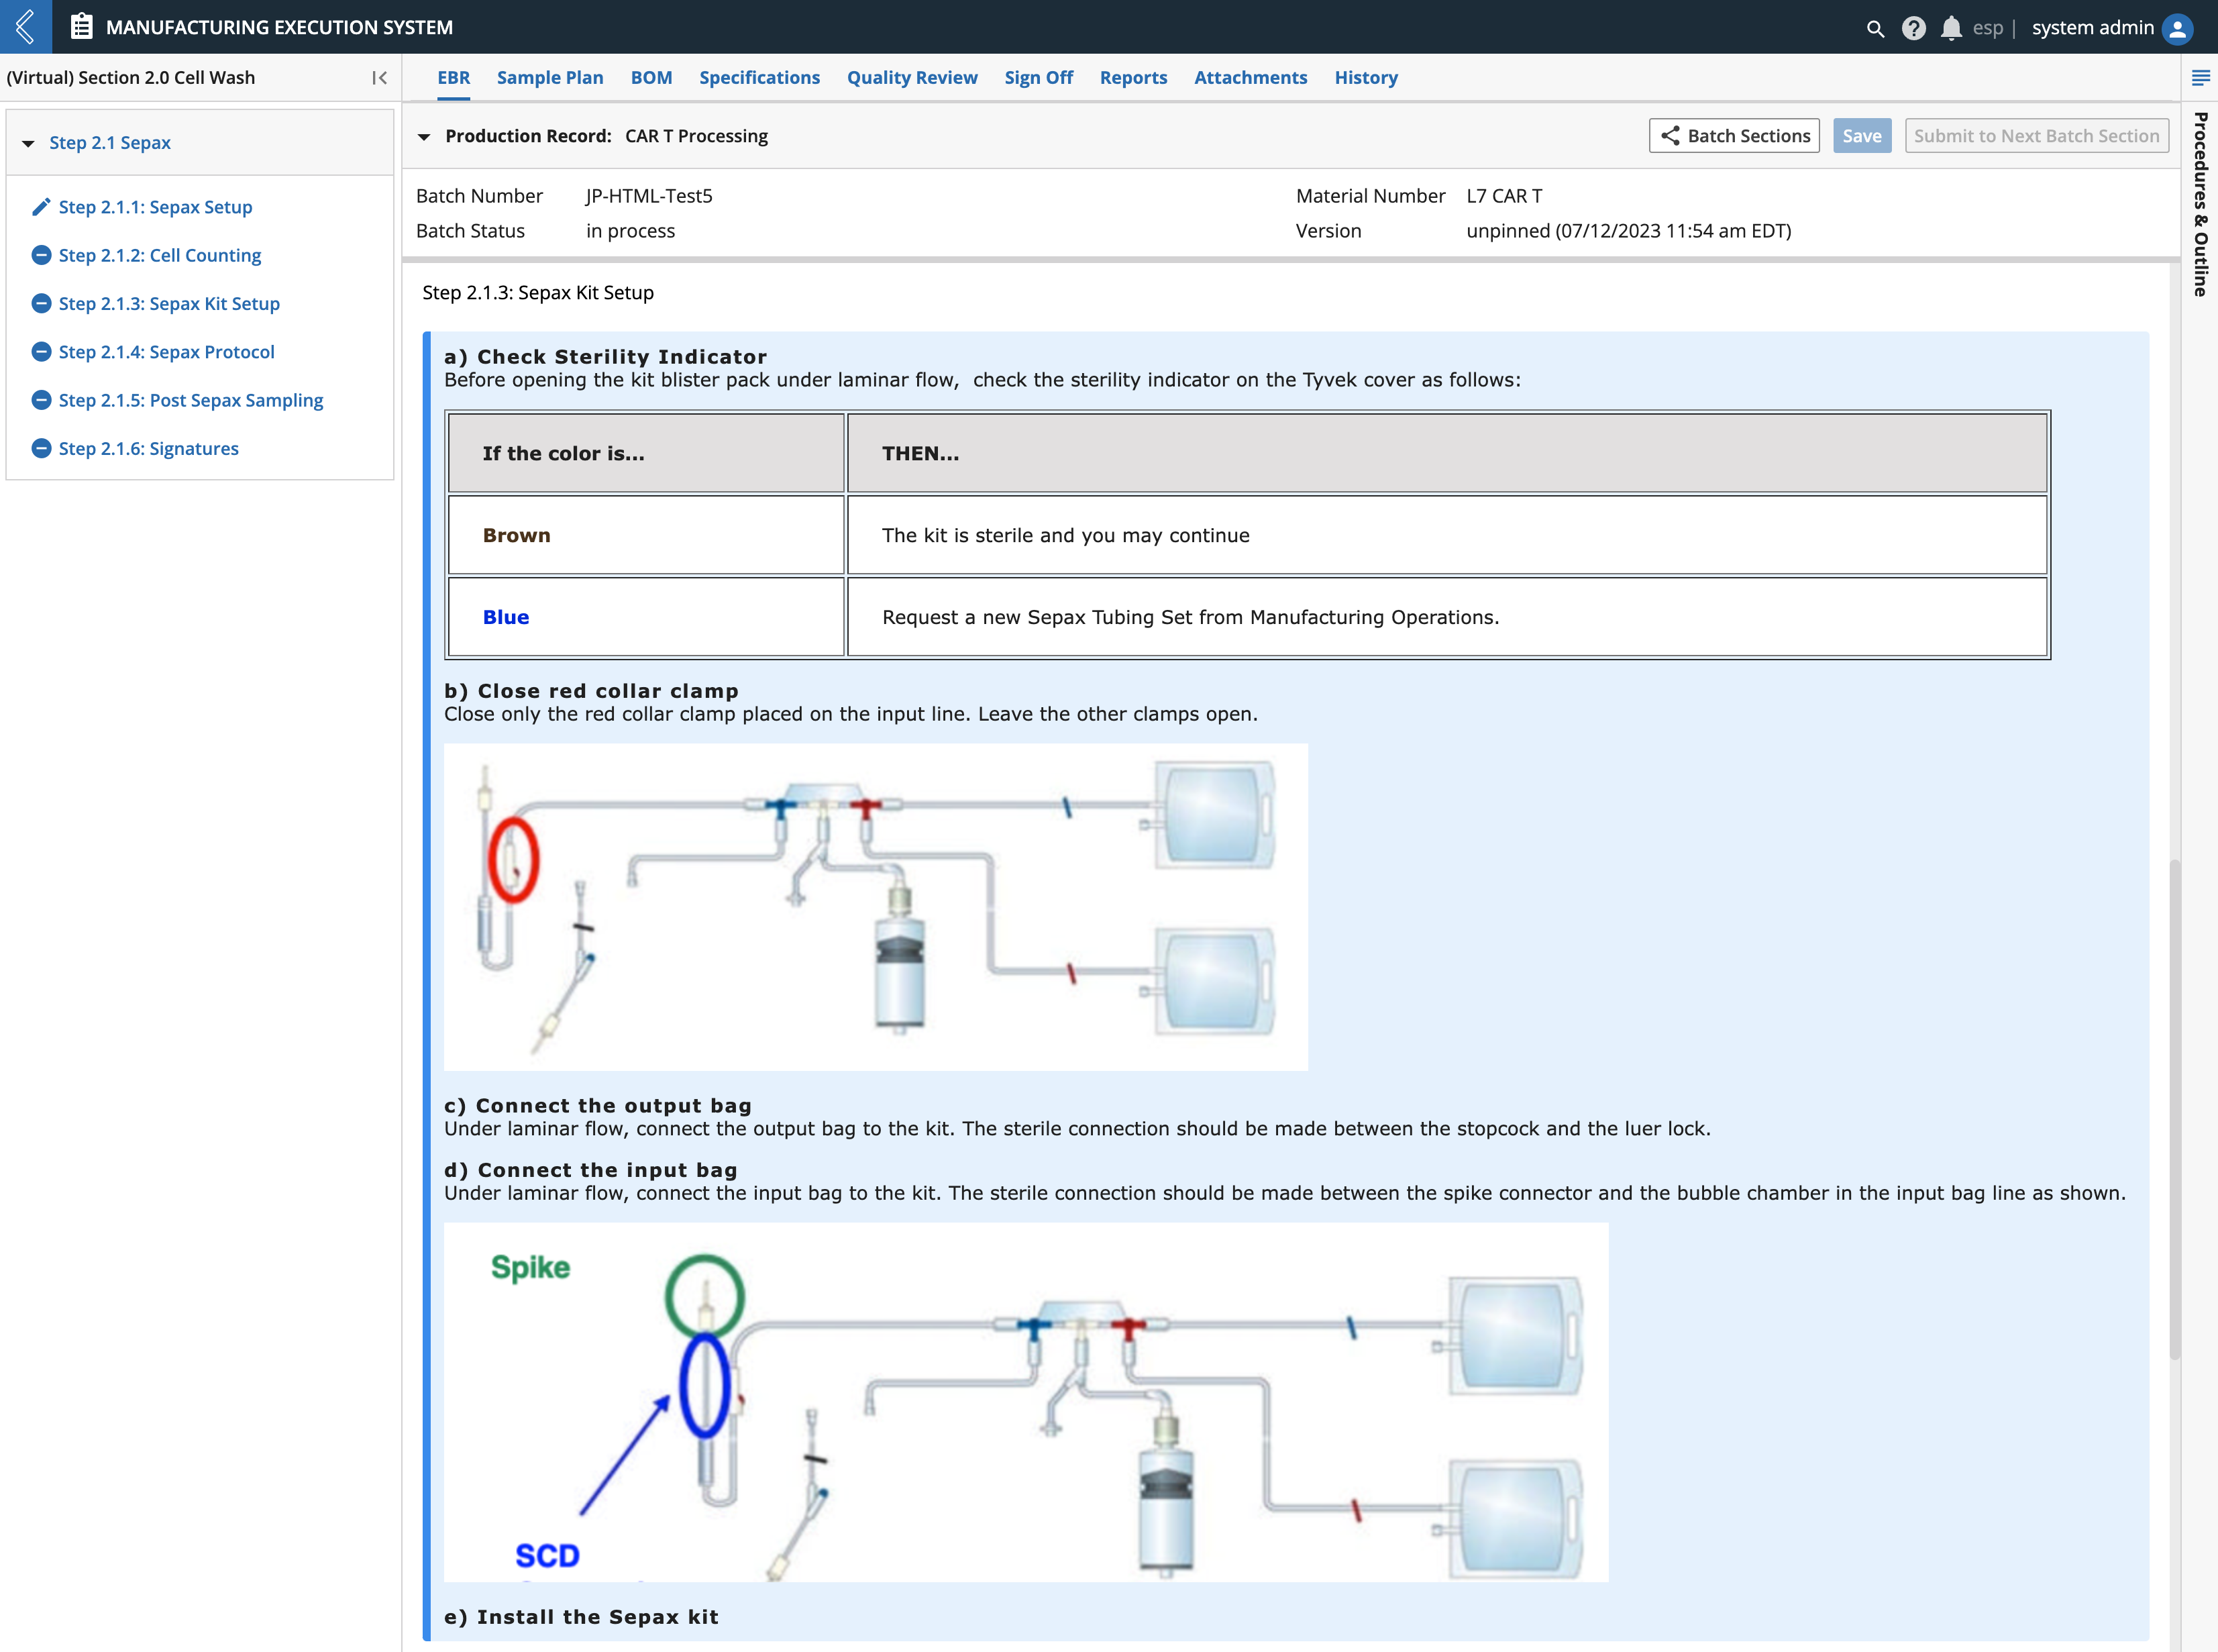The image size is (2218, 1652).
Task: View the History tab
Action: pos(1366,77)
